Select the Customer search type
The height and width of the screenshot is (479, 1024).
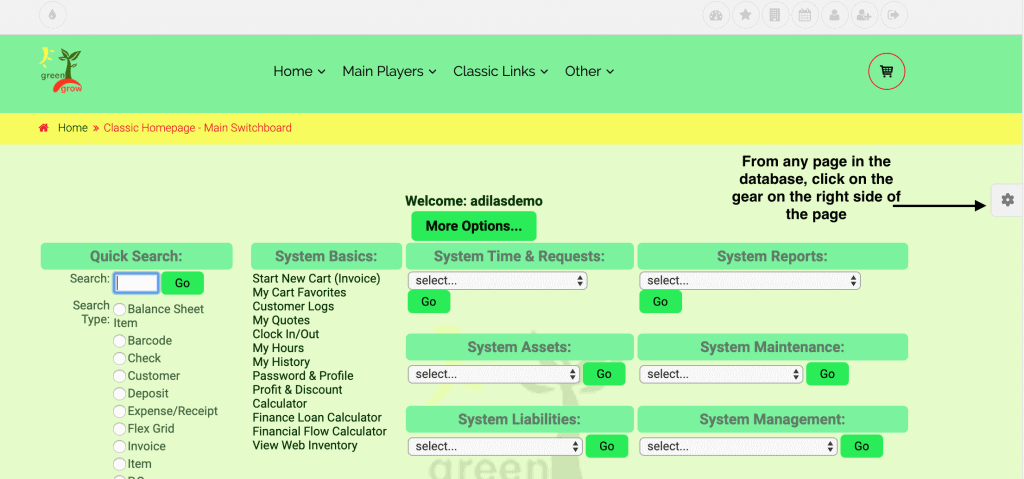120,376
